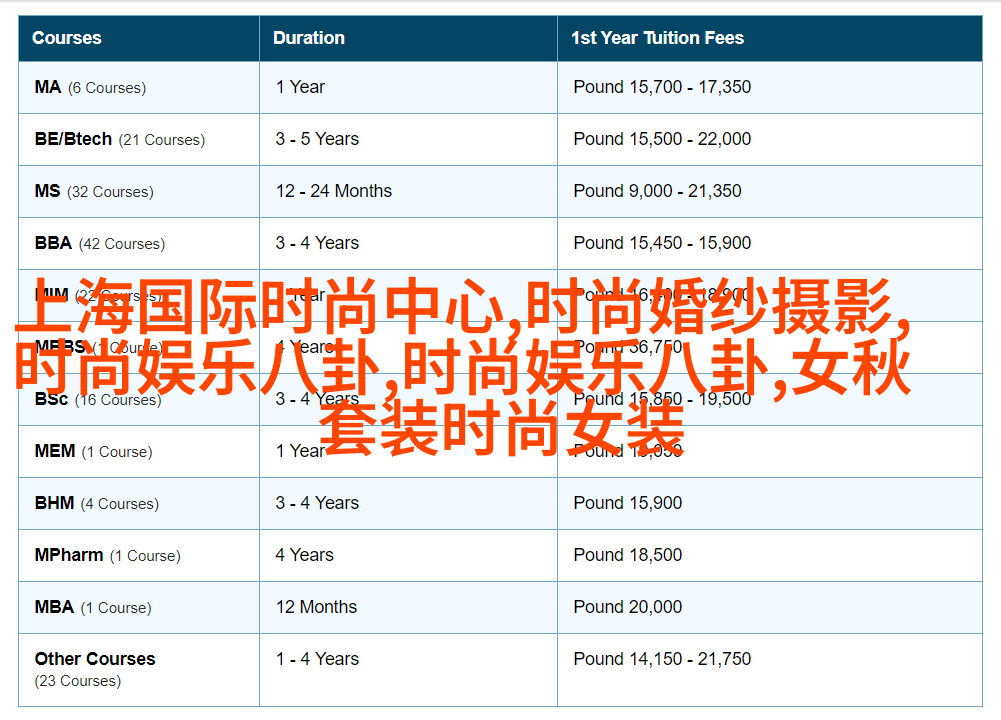The image size is (1001, 720).
Task: Click the Courses column header
Action: point(67,38)
